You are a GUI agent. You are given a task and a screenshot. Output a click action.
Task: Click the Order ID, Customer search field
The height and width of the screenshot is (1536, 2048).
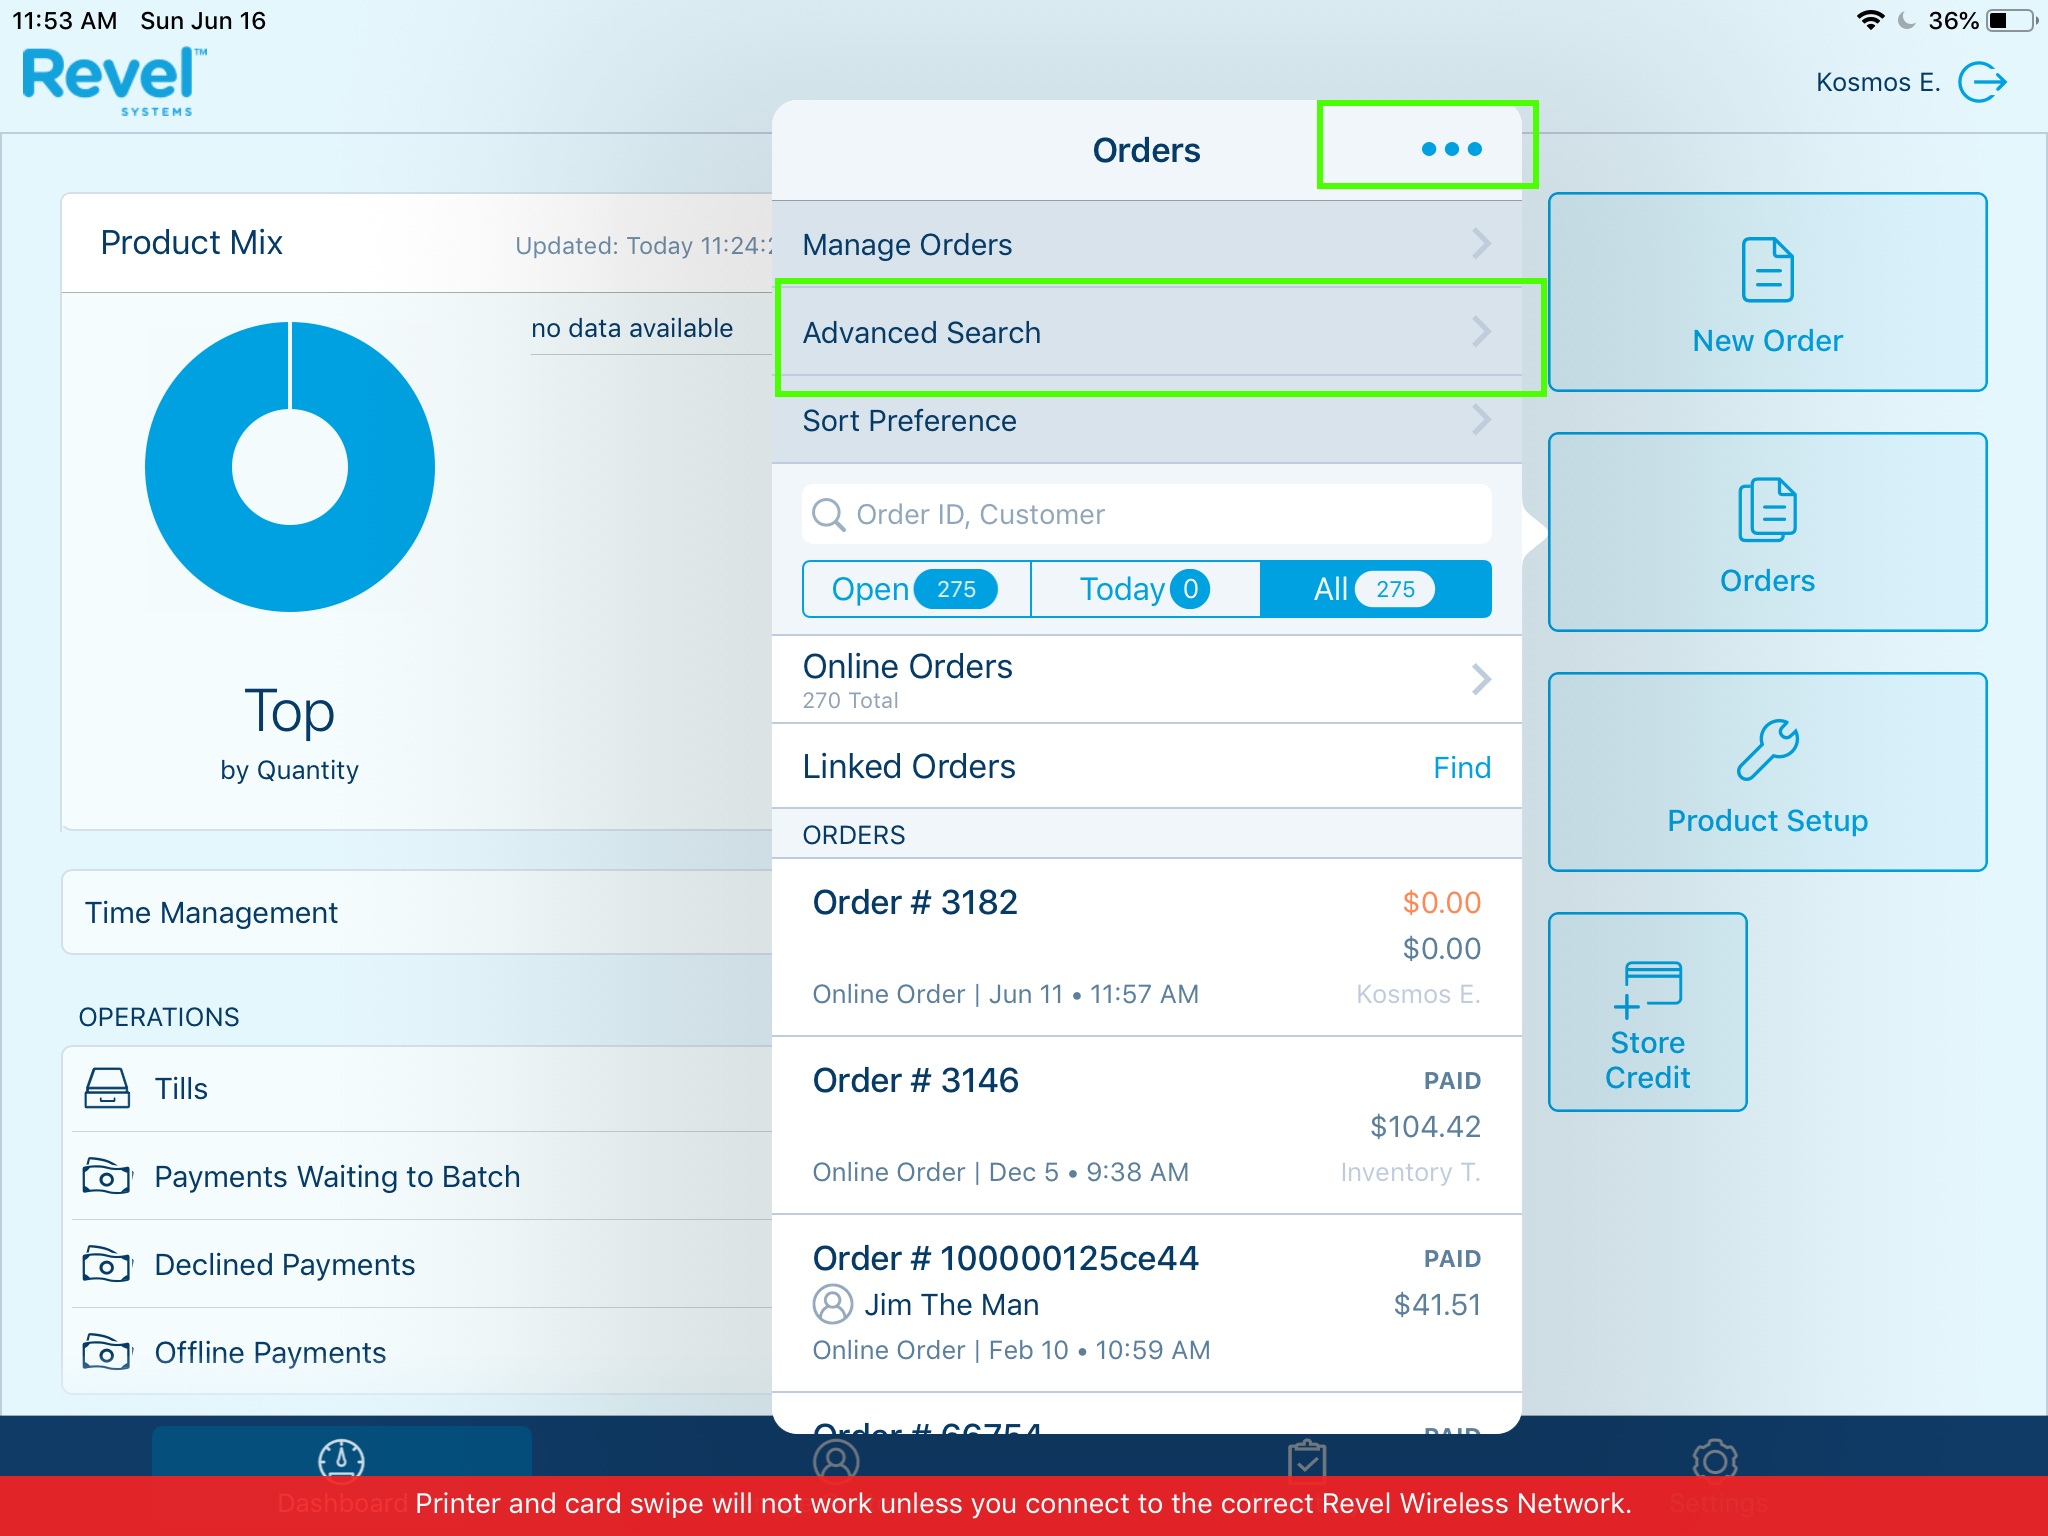tap(1147, 514)
